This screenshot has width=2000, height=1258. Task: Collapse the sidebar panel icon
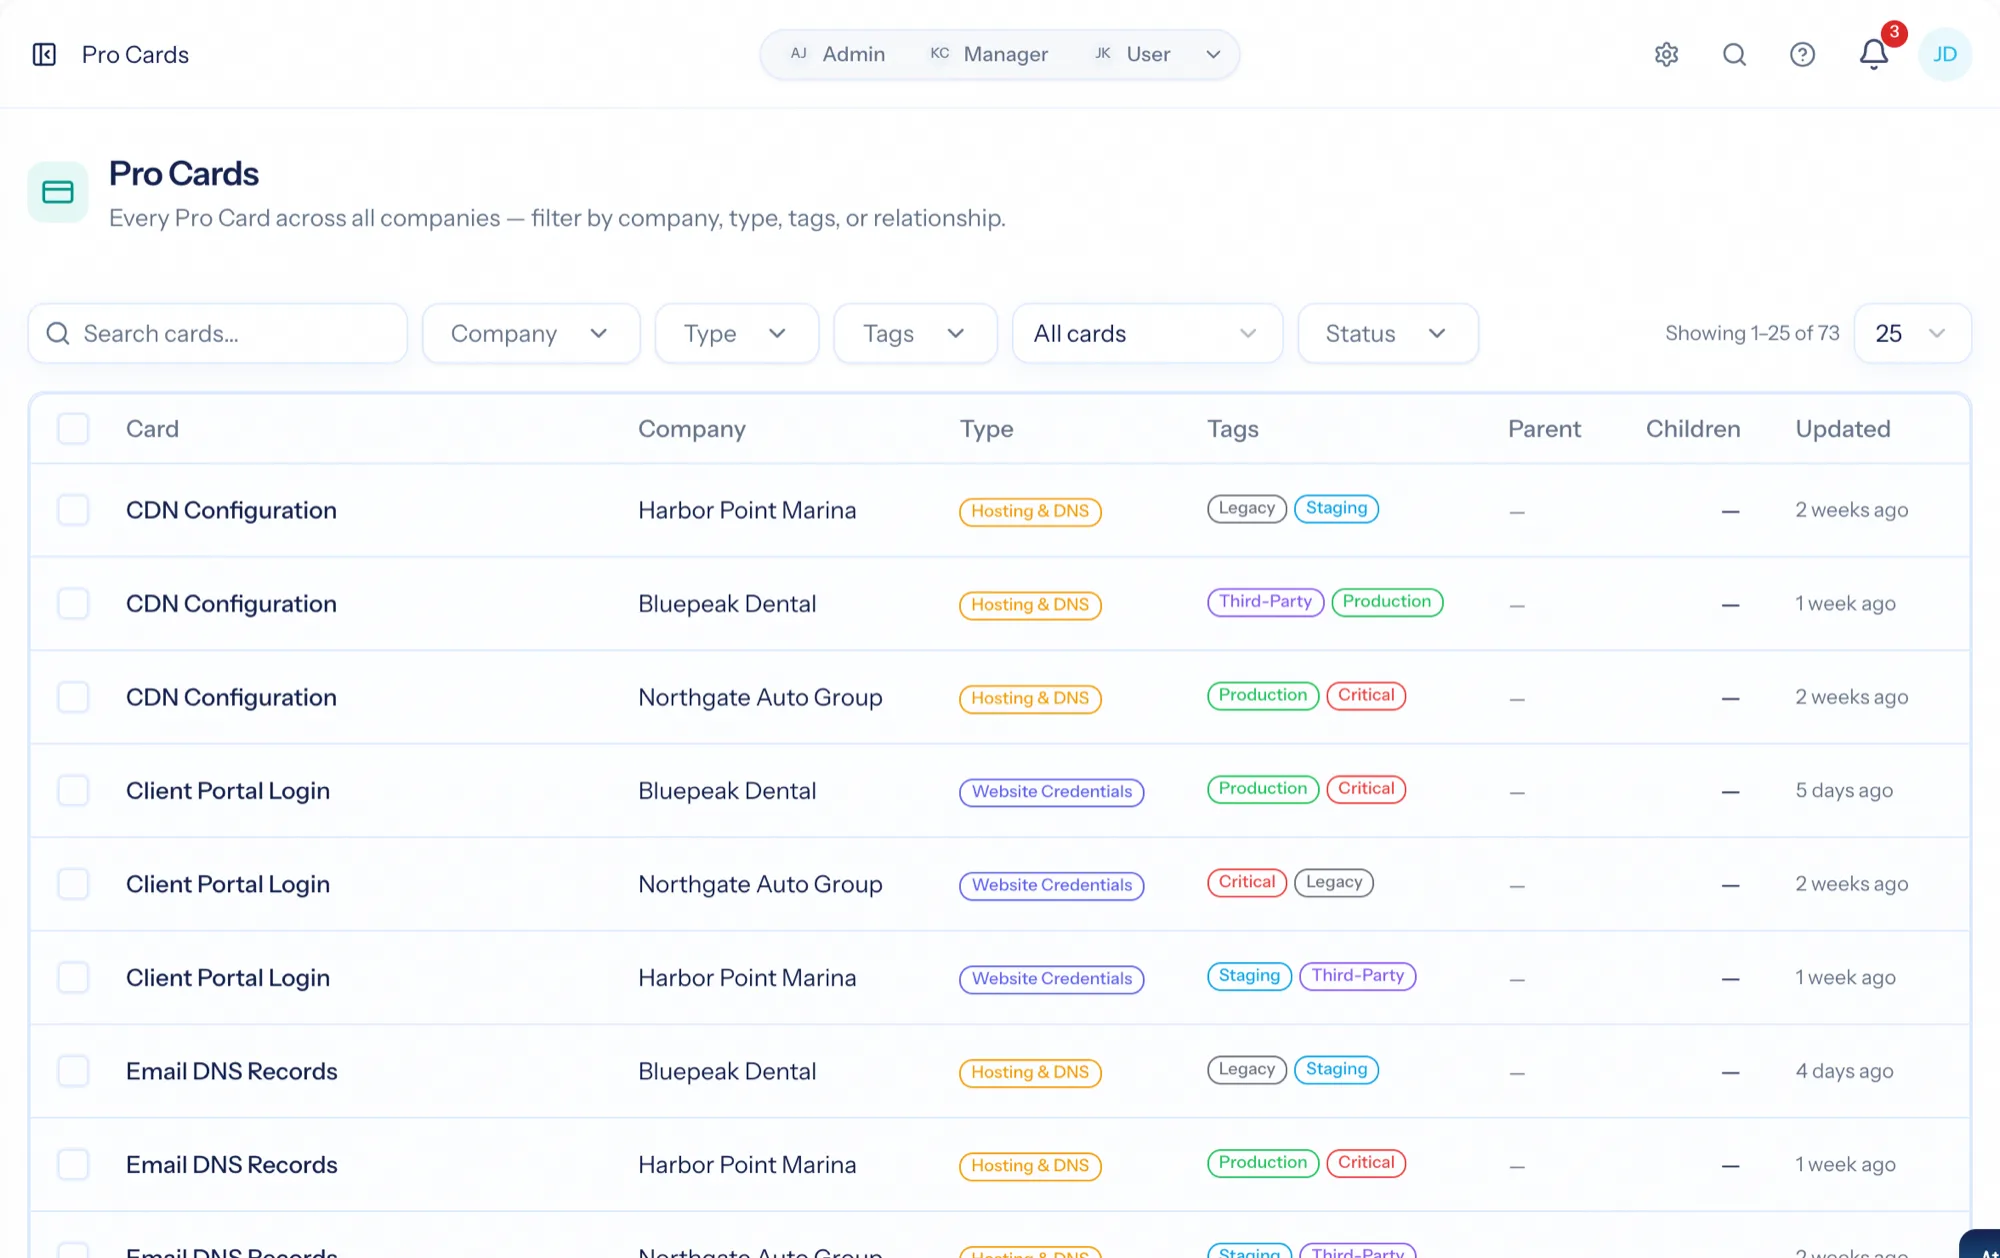pos(44,54)
